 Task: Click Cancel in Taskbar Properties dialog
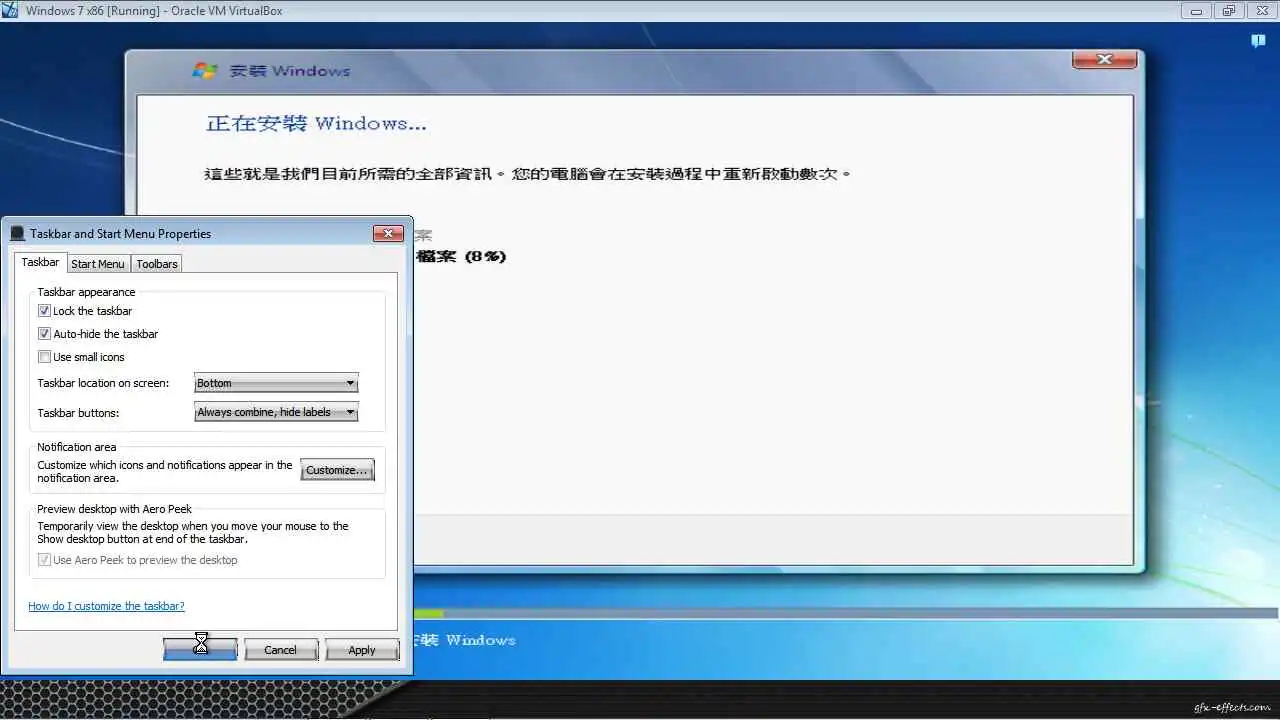tap(280, 650)
